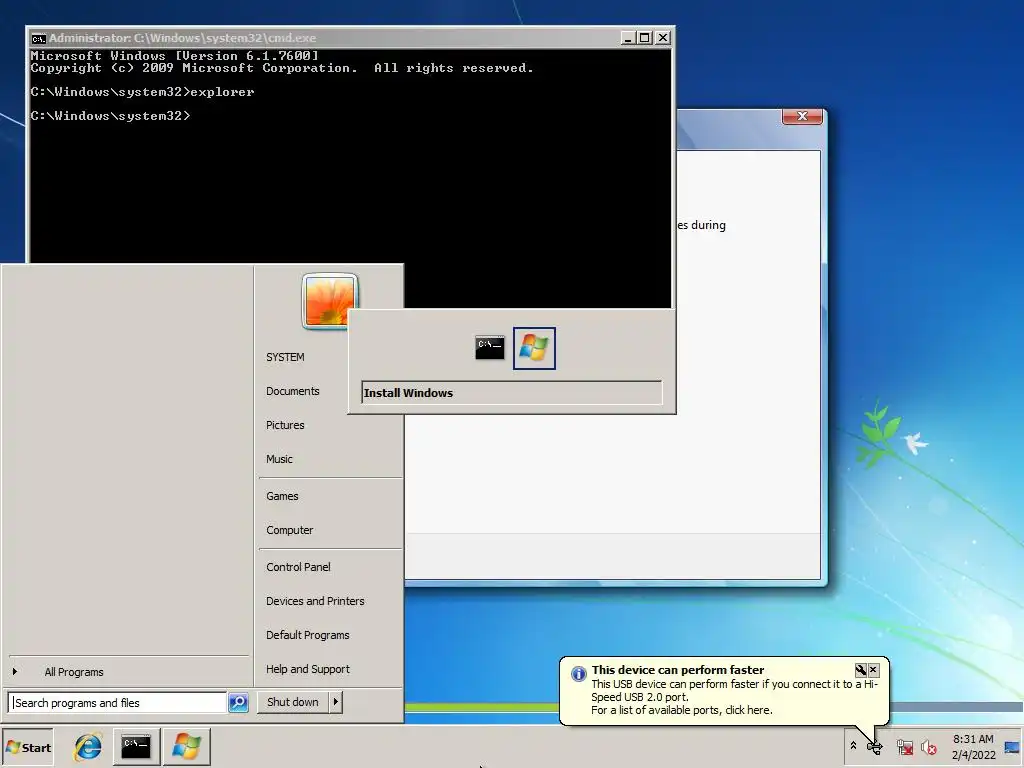The width and height of the screenshot is (1024, 768).
Task: Open Documents from Start menu
Action: click(x=293, y=391)
